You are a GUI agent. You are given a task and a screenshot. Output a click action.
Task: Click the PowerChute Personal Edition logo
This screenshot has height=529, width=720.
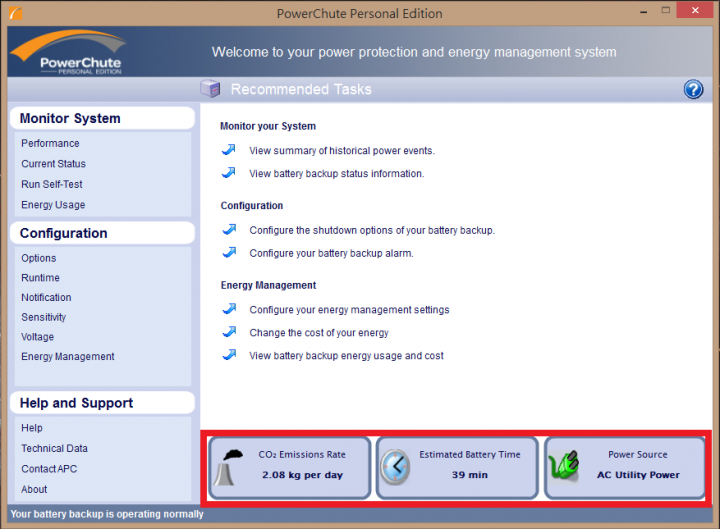(69, 52)
